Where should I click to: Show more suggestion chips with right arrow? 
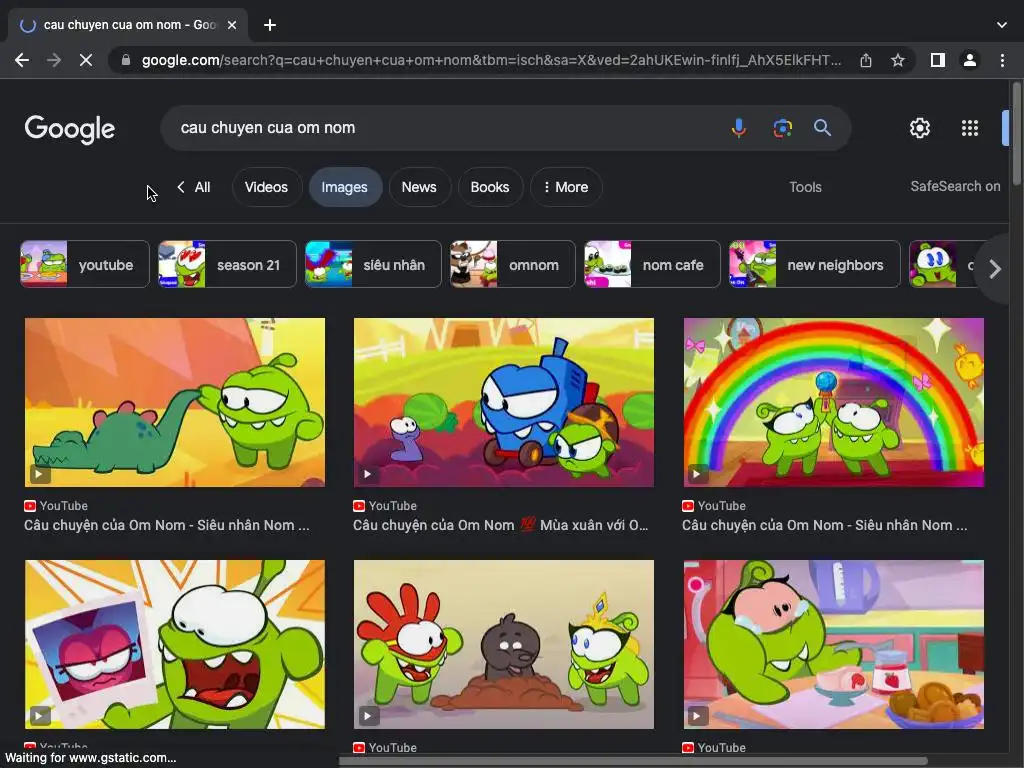coord(995,269)
